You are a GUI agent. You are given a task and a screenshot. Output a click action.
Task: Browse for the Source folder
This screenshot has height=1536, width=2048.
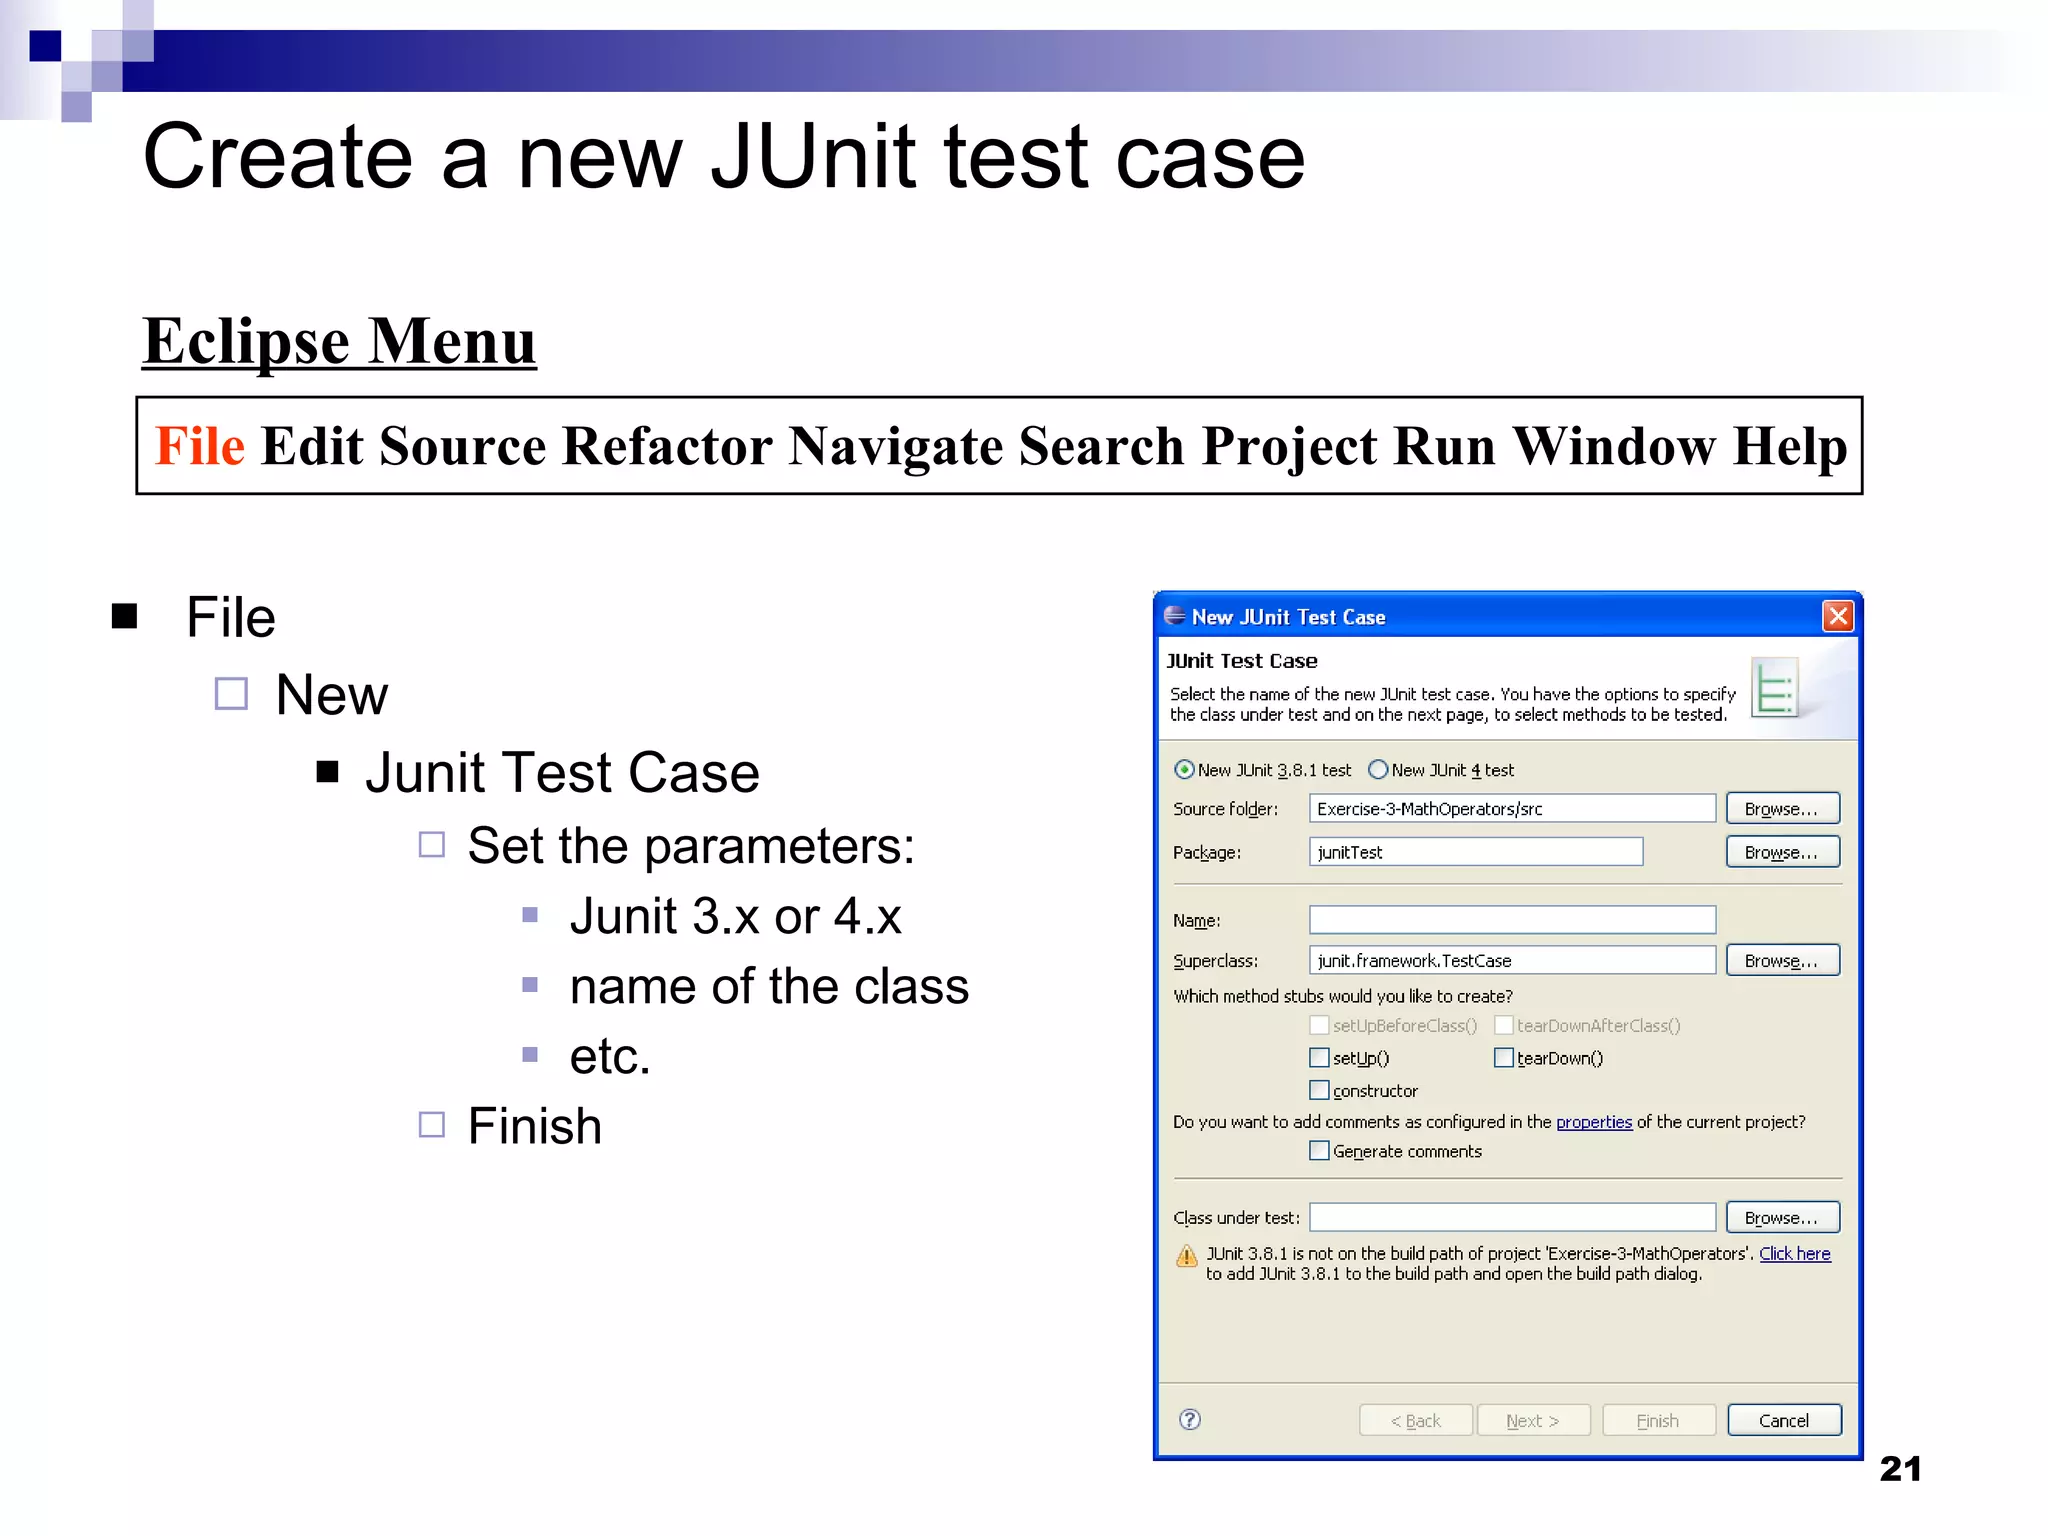(1783, 808)
